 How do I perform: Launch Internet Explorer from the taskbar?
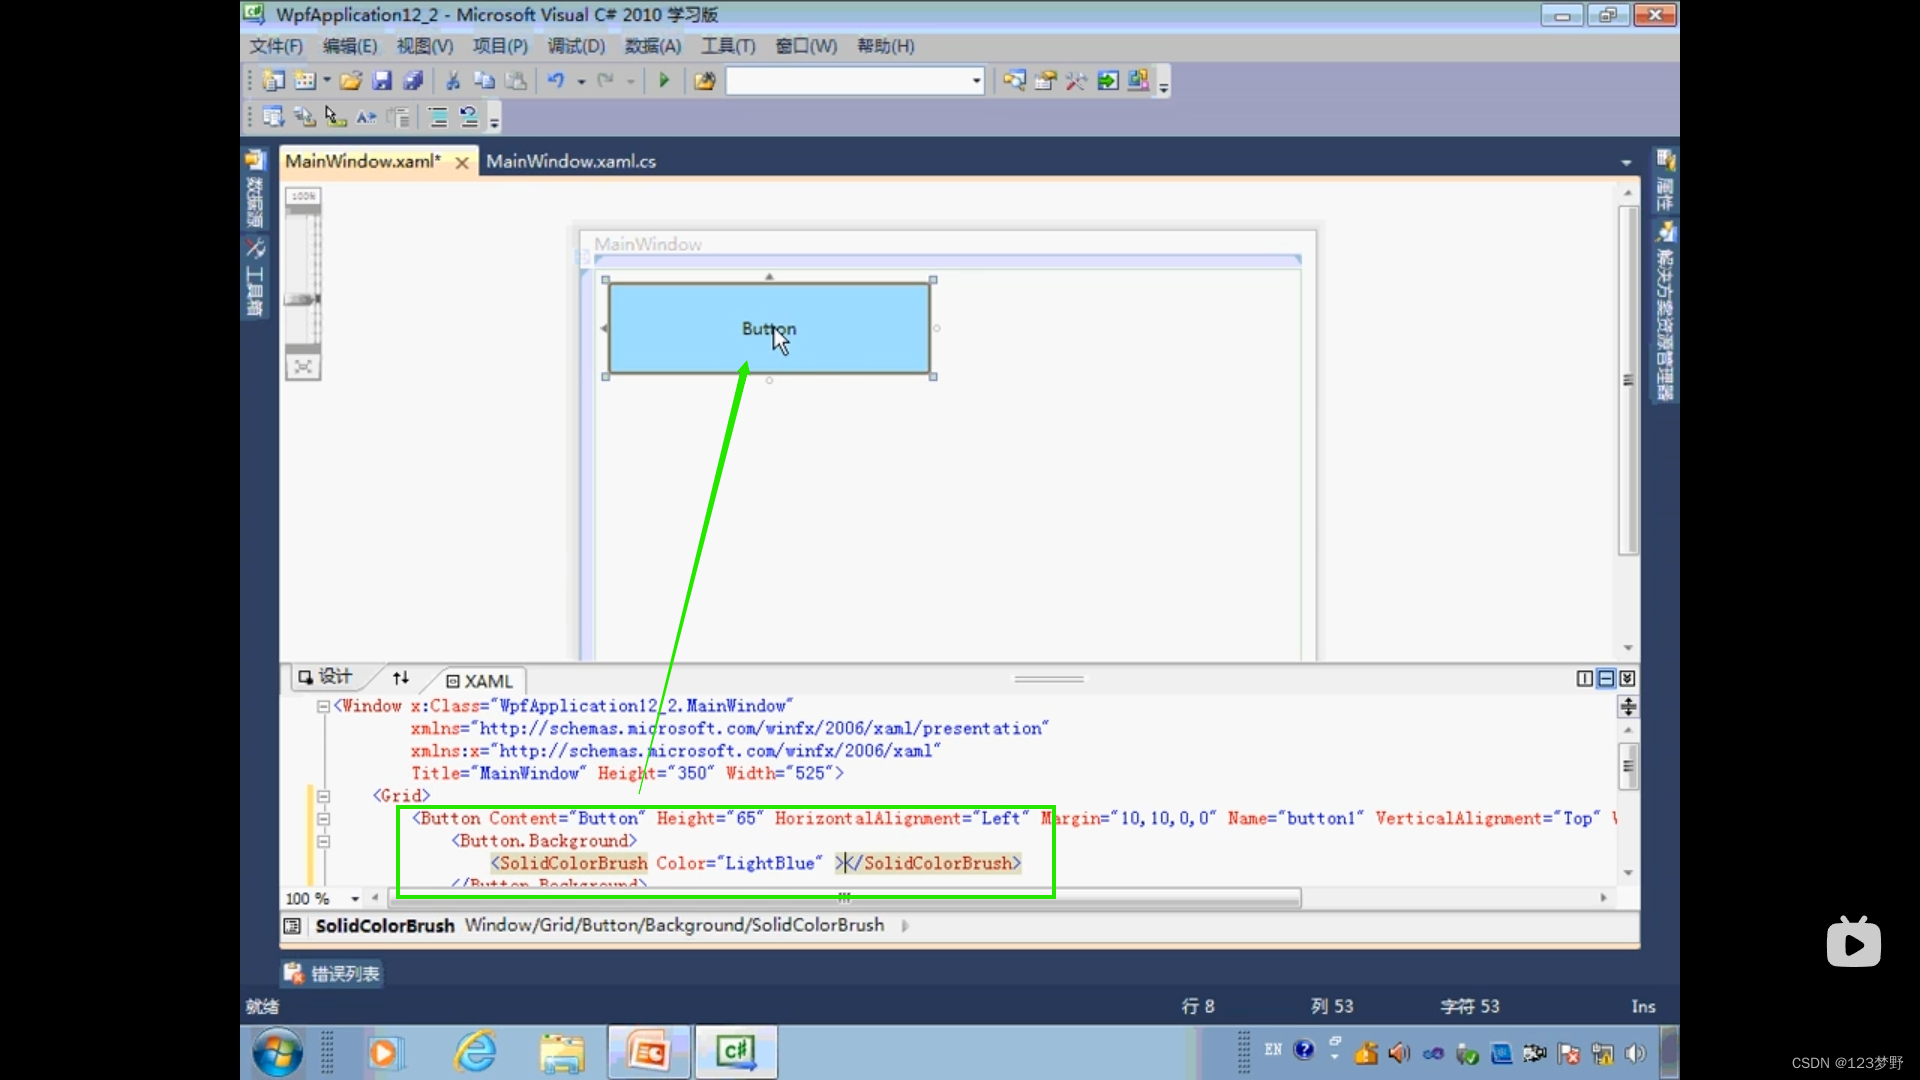[475, 1052]
